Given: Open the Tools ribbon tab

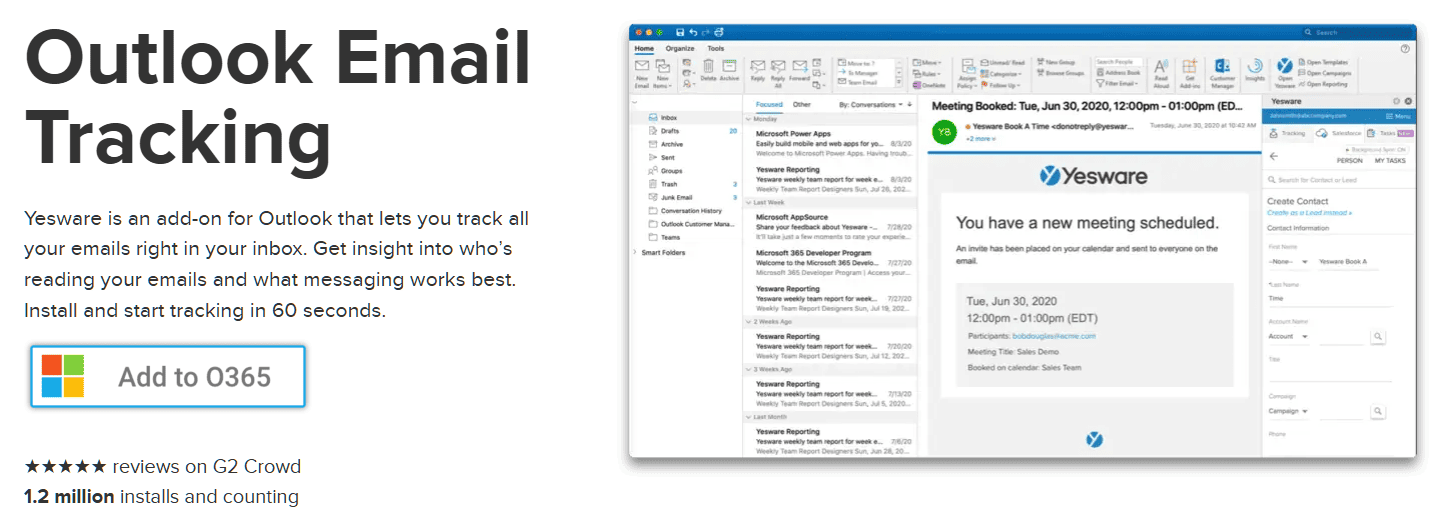Looking at the screenshot, I should (x=715, y=48).
